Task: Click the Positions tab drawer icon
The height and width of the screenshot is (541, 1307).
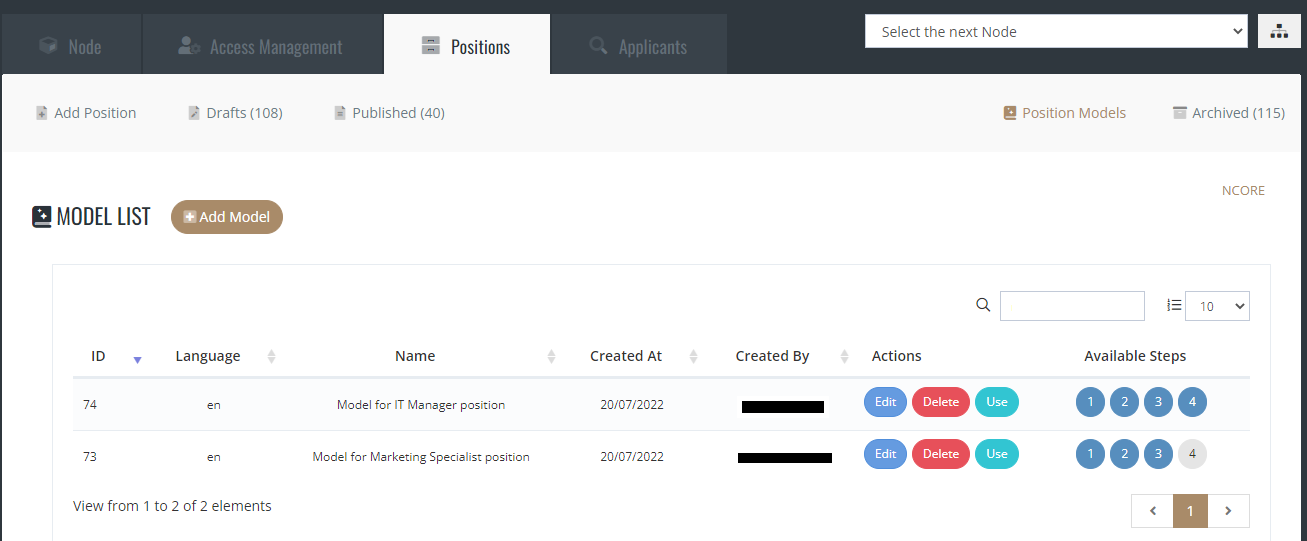Action: [431, 46]
